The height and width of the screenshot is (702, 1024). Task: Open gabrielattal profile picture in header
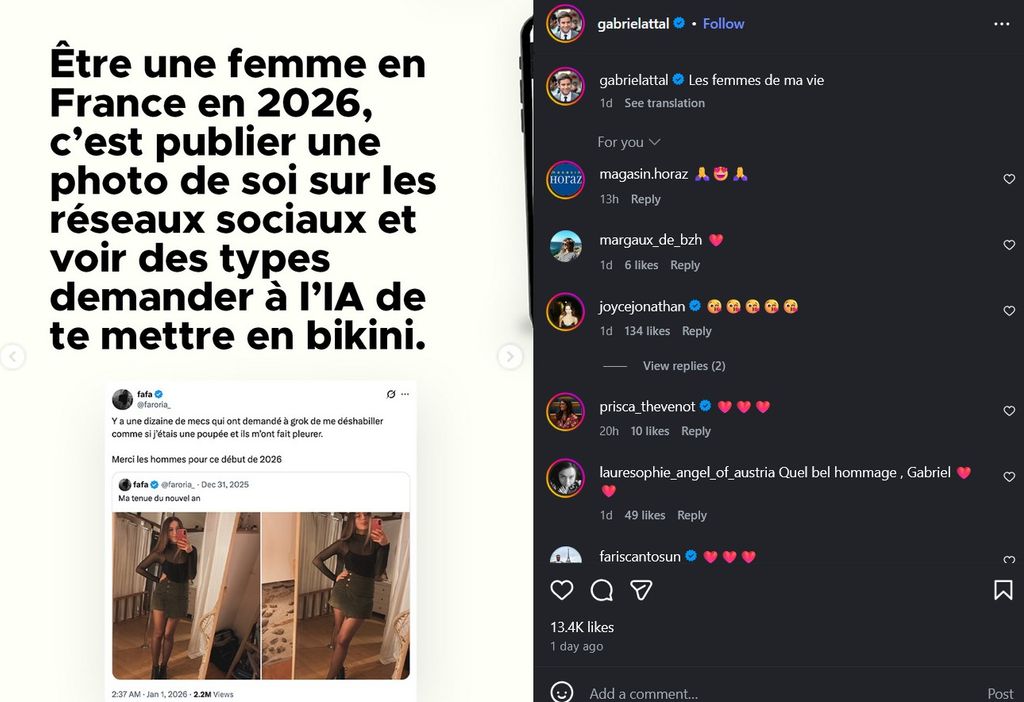566,24
